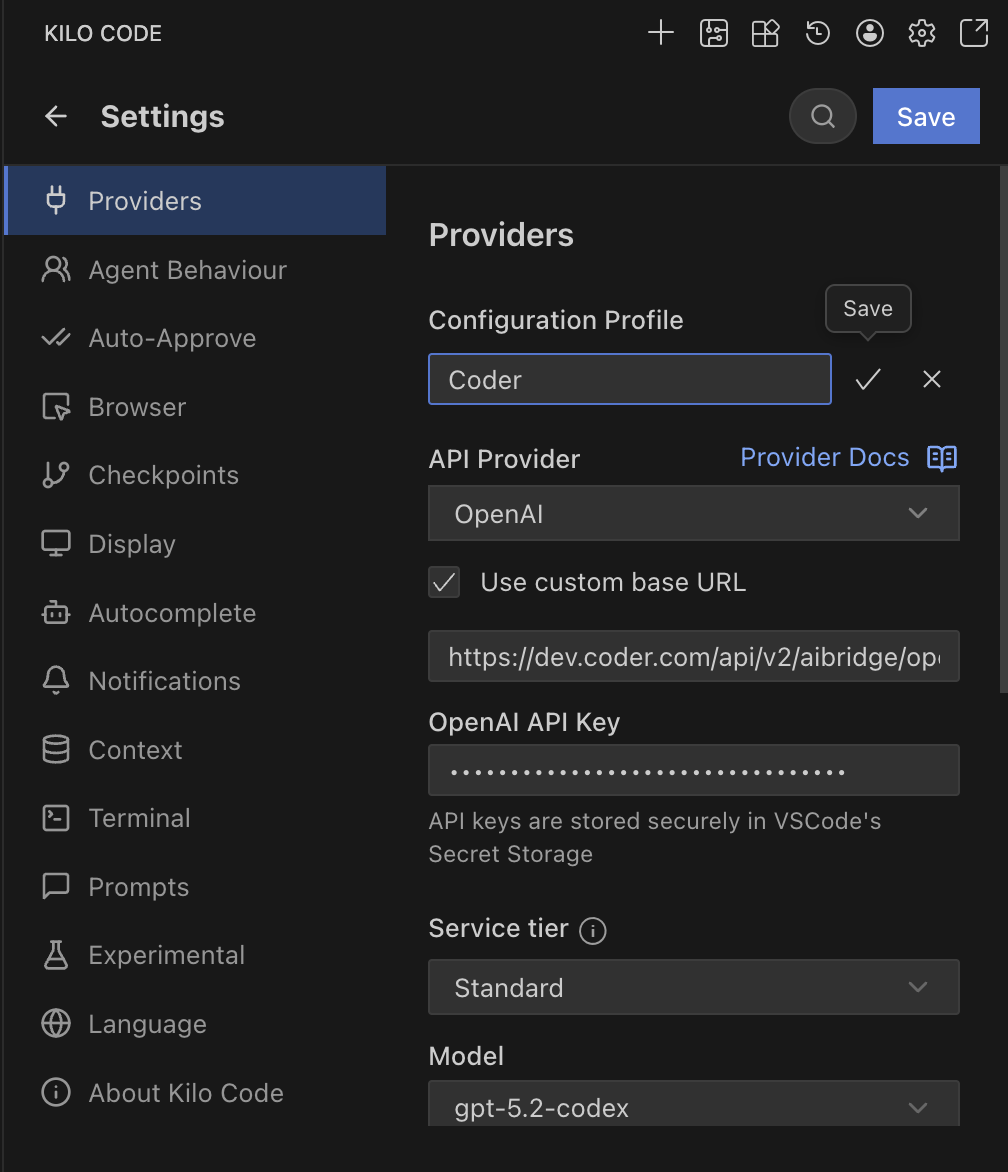Open Kilo Code in a new editor tab
Screen dimensions: 1008x1172
tap(973, 33)
